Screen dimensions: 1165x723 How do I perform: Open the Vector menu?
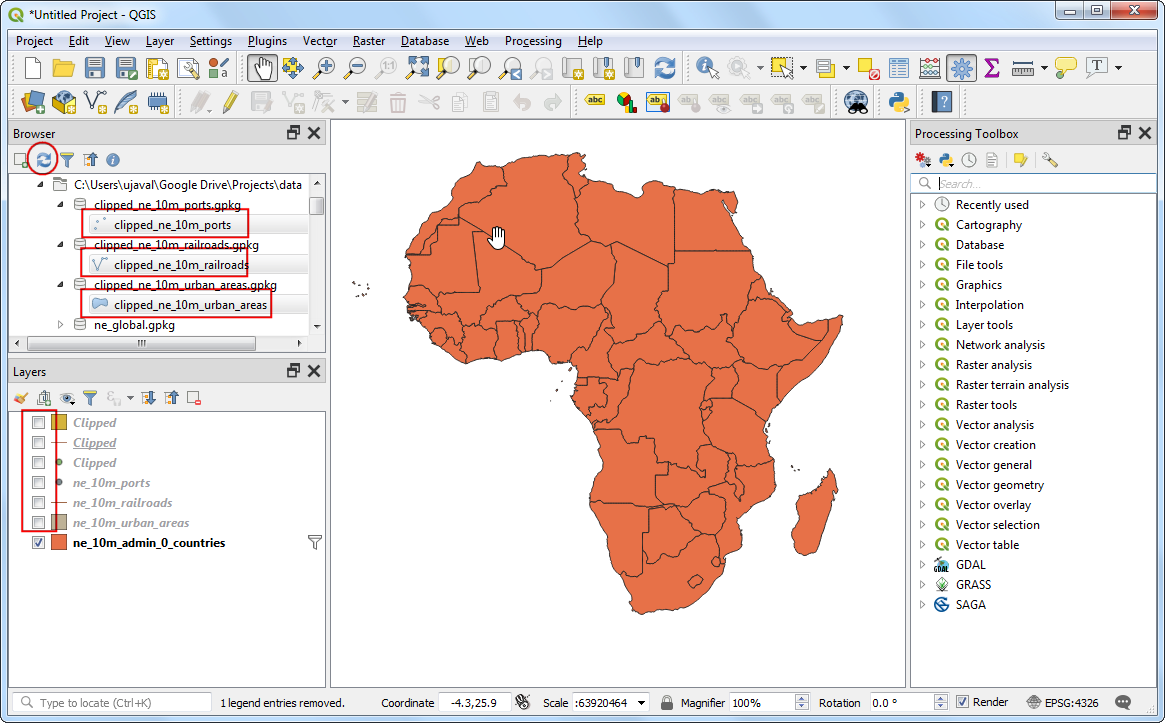320,41
